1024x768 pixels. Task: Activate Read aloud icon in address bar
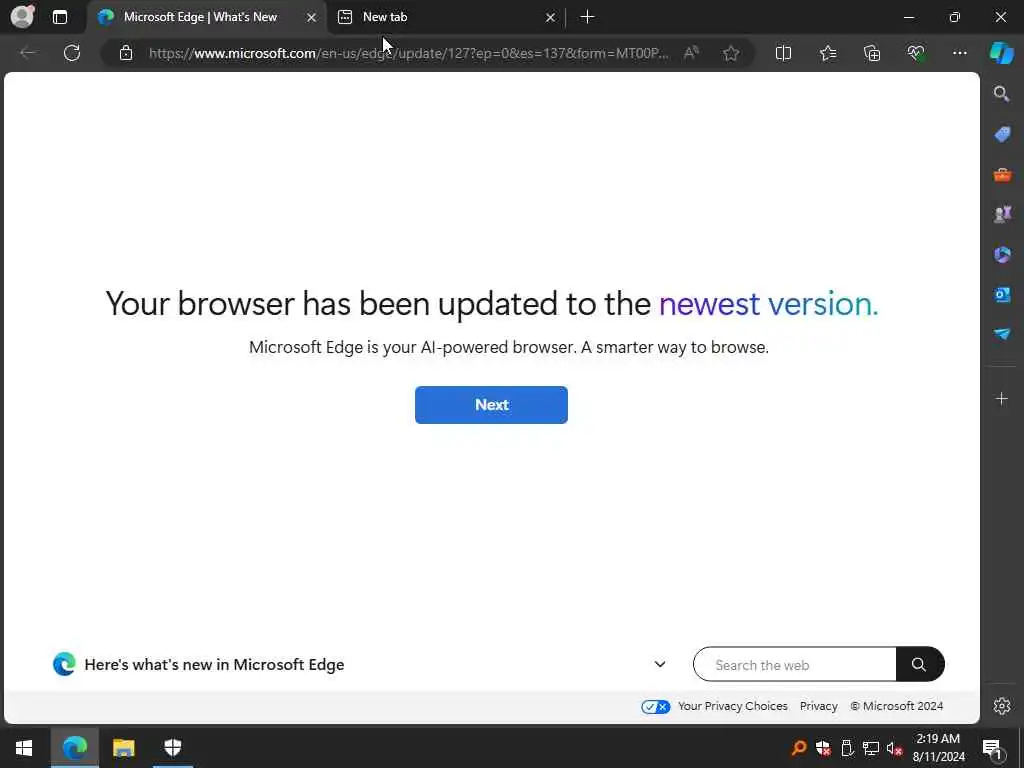tap(691, 53)
